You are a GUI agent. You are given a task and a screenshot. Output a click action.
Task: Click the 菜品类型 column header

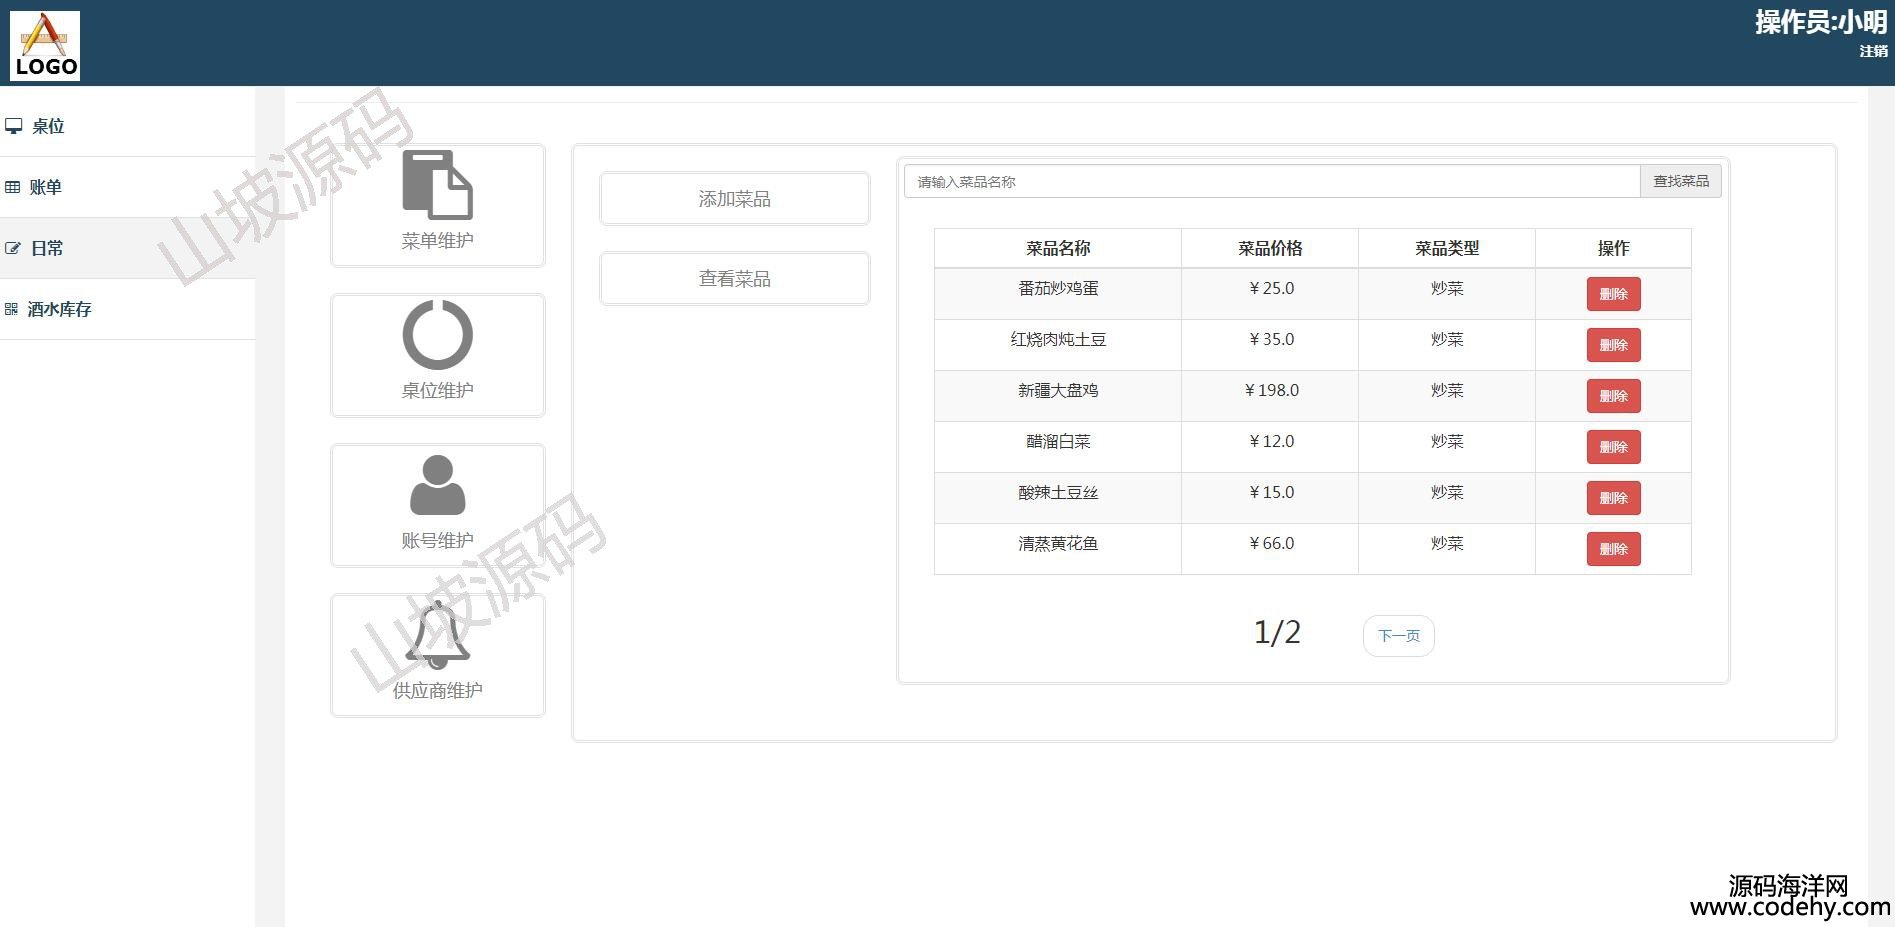(x=1447, y=248)
